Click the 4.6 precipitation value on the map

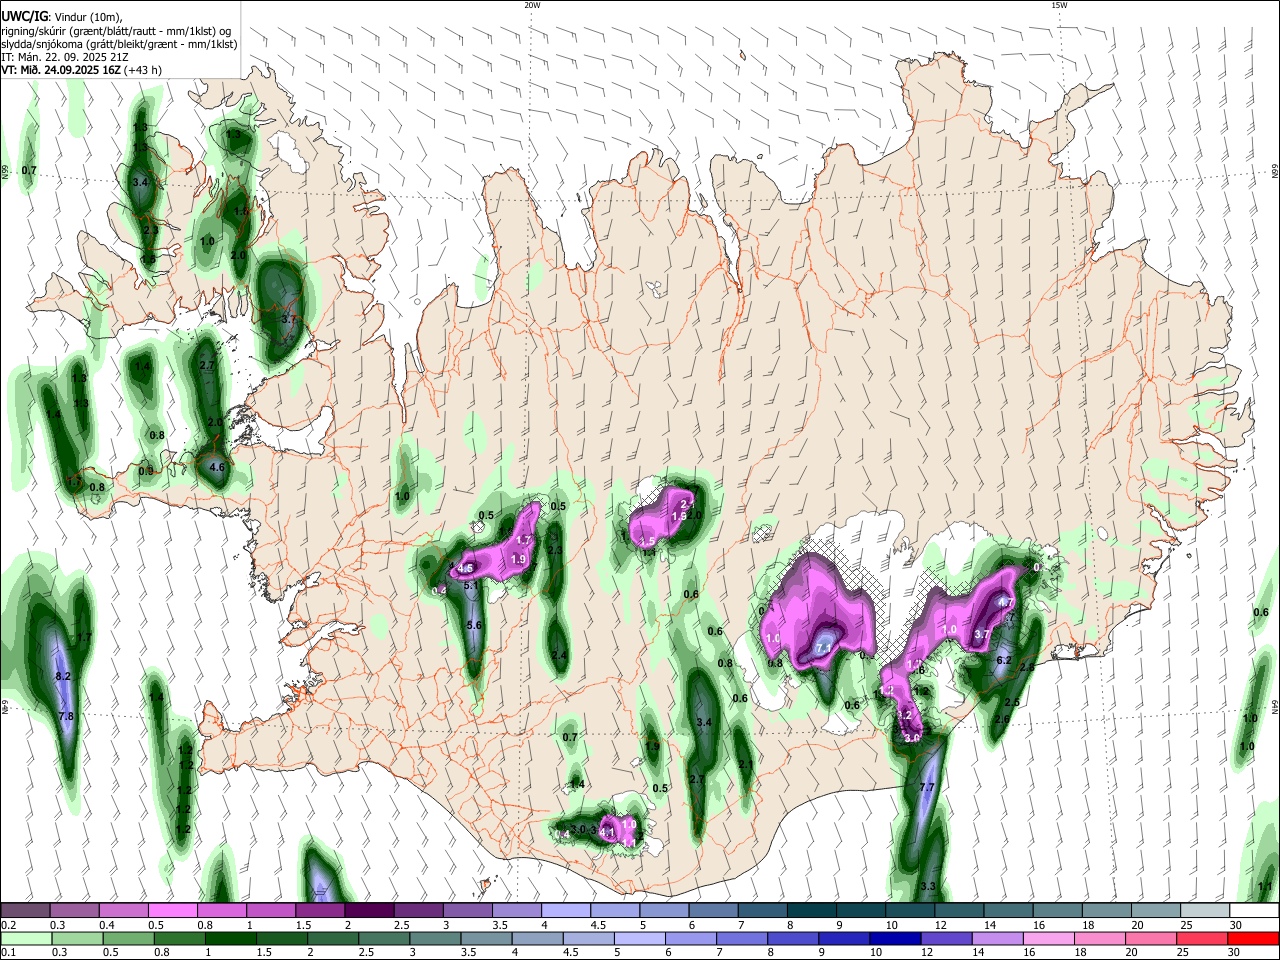[x=217, y=467]
